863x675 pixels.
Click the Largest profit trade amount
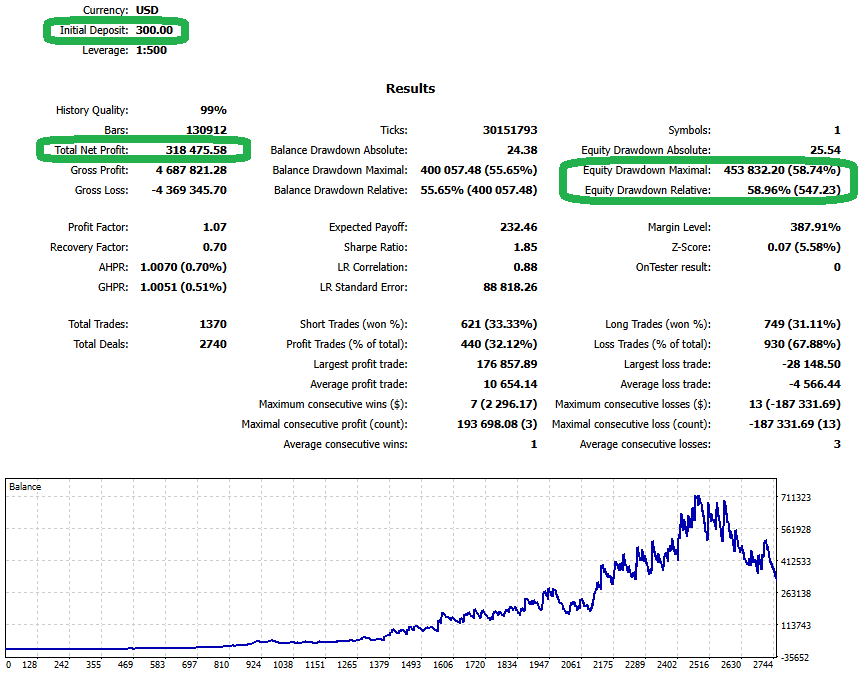504,364
